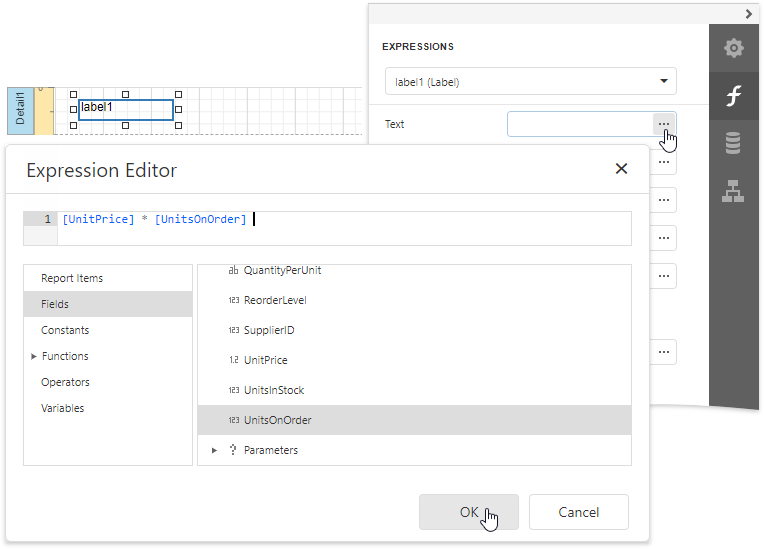Image resolution: width=764 pixels, height=549 pixels.
Task: Pick the UnitPrice field
Action: point(265,360)
